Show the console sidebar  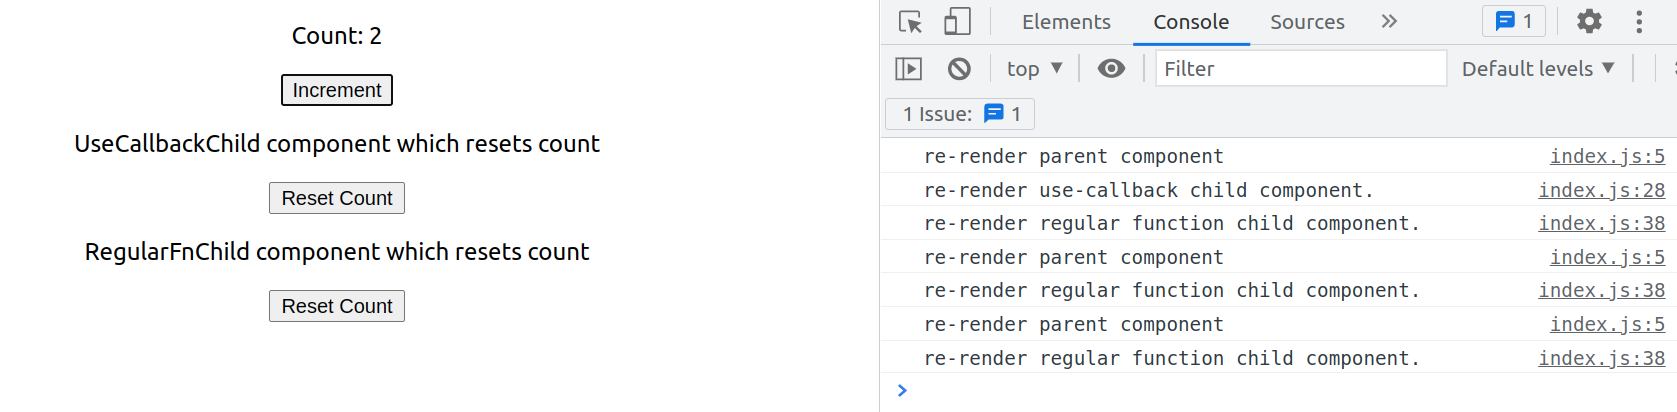click(x=908, y=69)
